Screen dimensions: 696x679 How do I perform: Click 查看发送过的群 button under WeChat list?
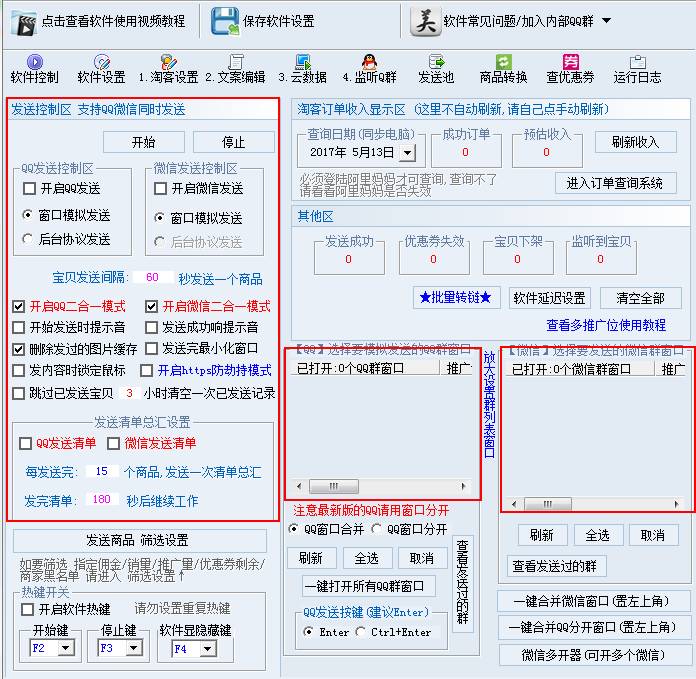(557, 566)
